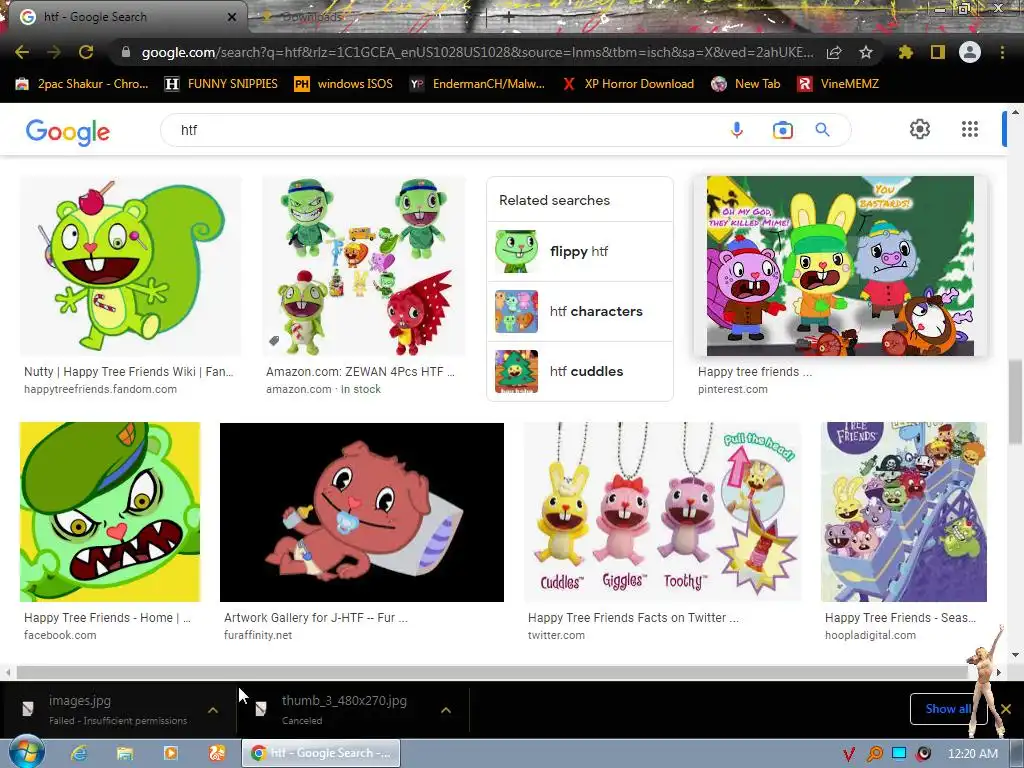
Task: Open the Cuddles Giggles Toothy keychain image
Action: (662, 512)
